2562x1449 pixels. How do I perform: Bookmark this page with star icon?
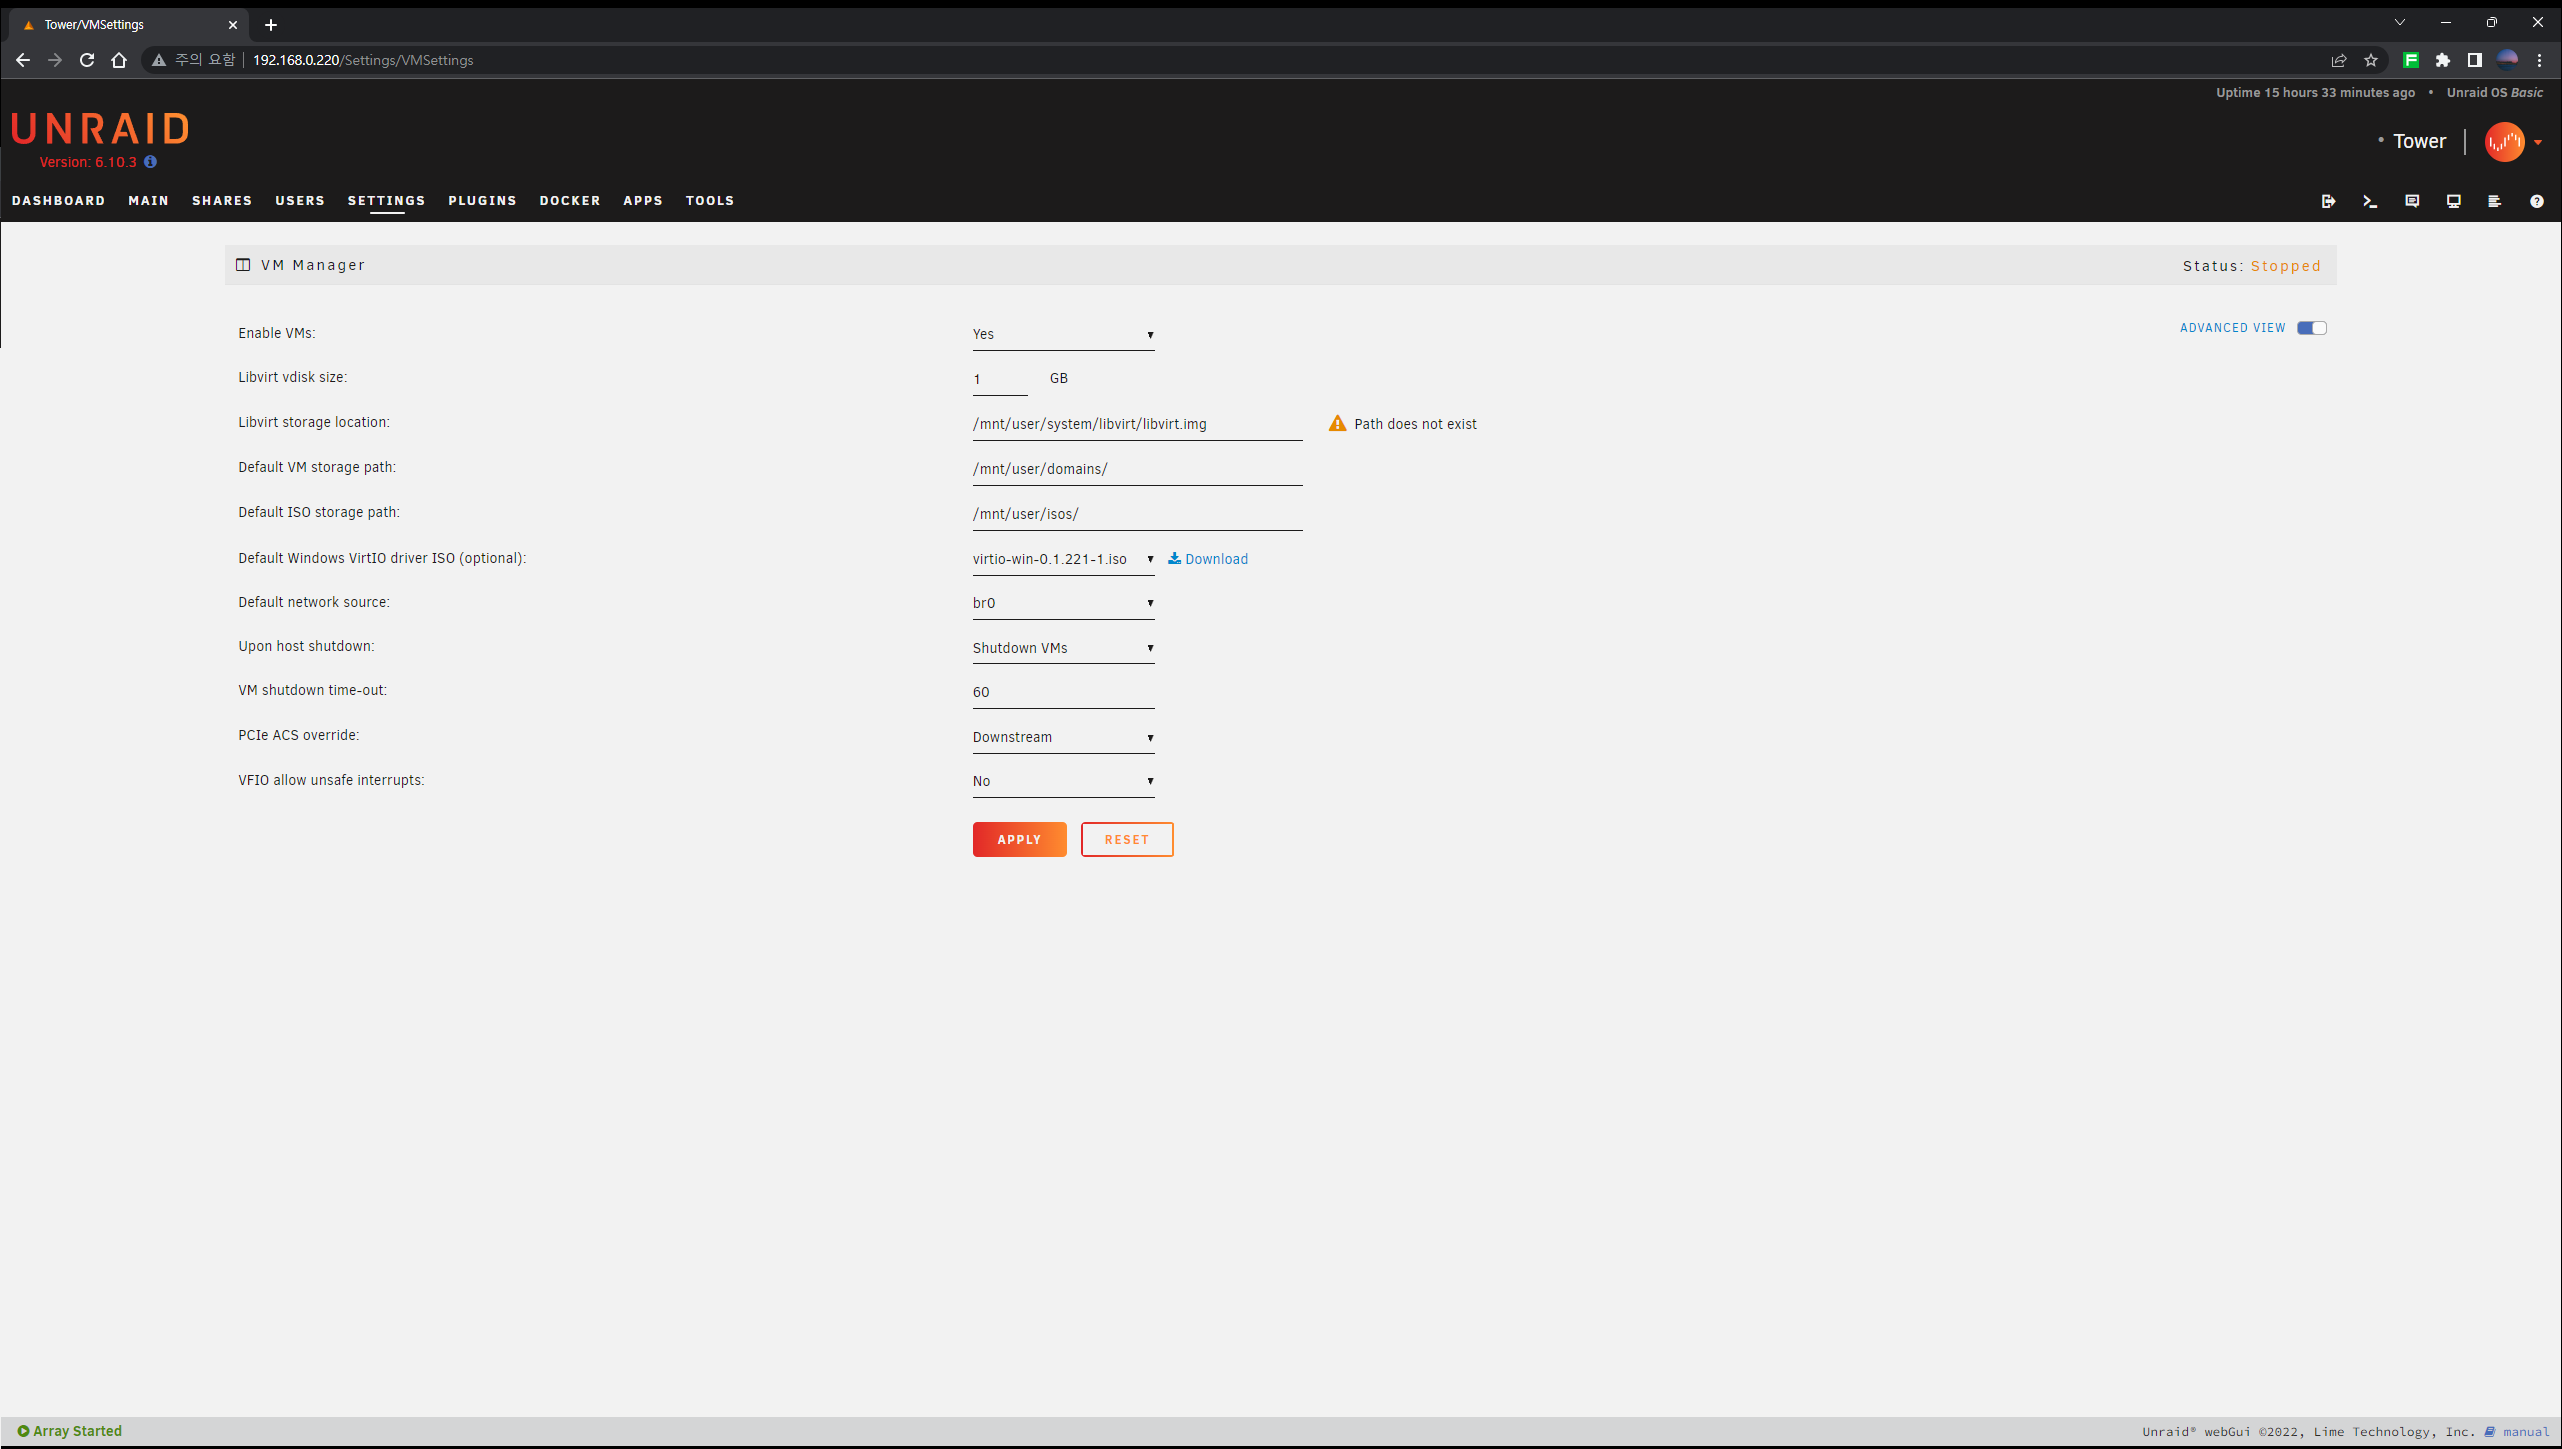(x=2371, y=60)
